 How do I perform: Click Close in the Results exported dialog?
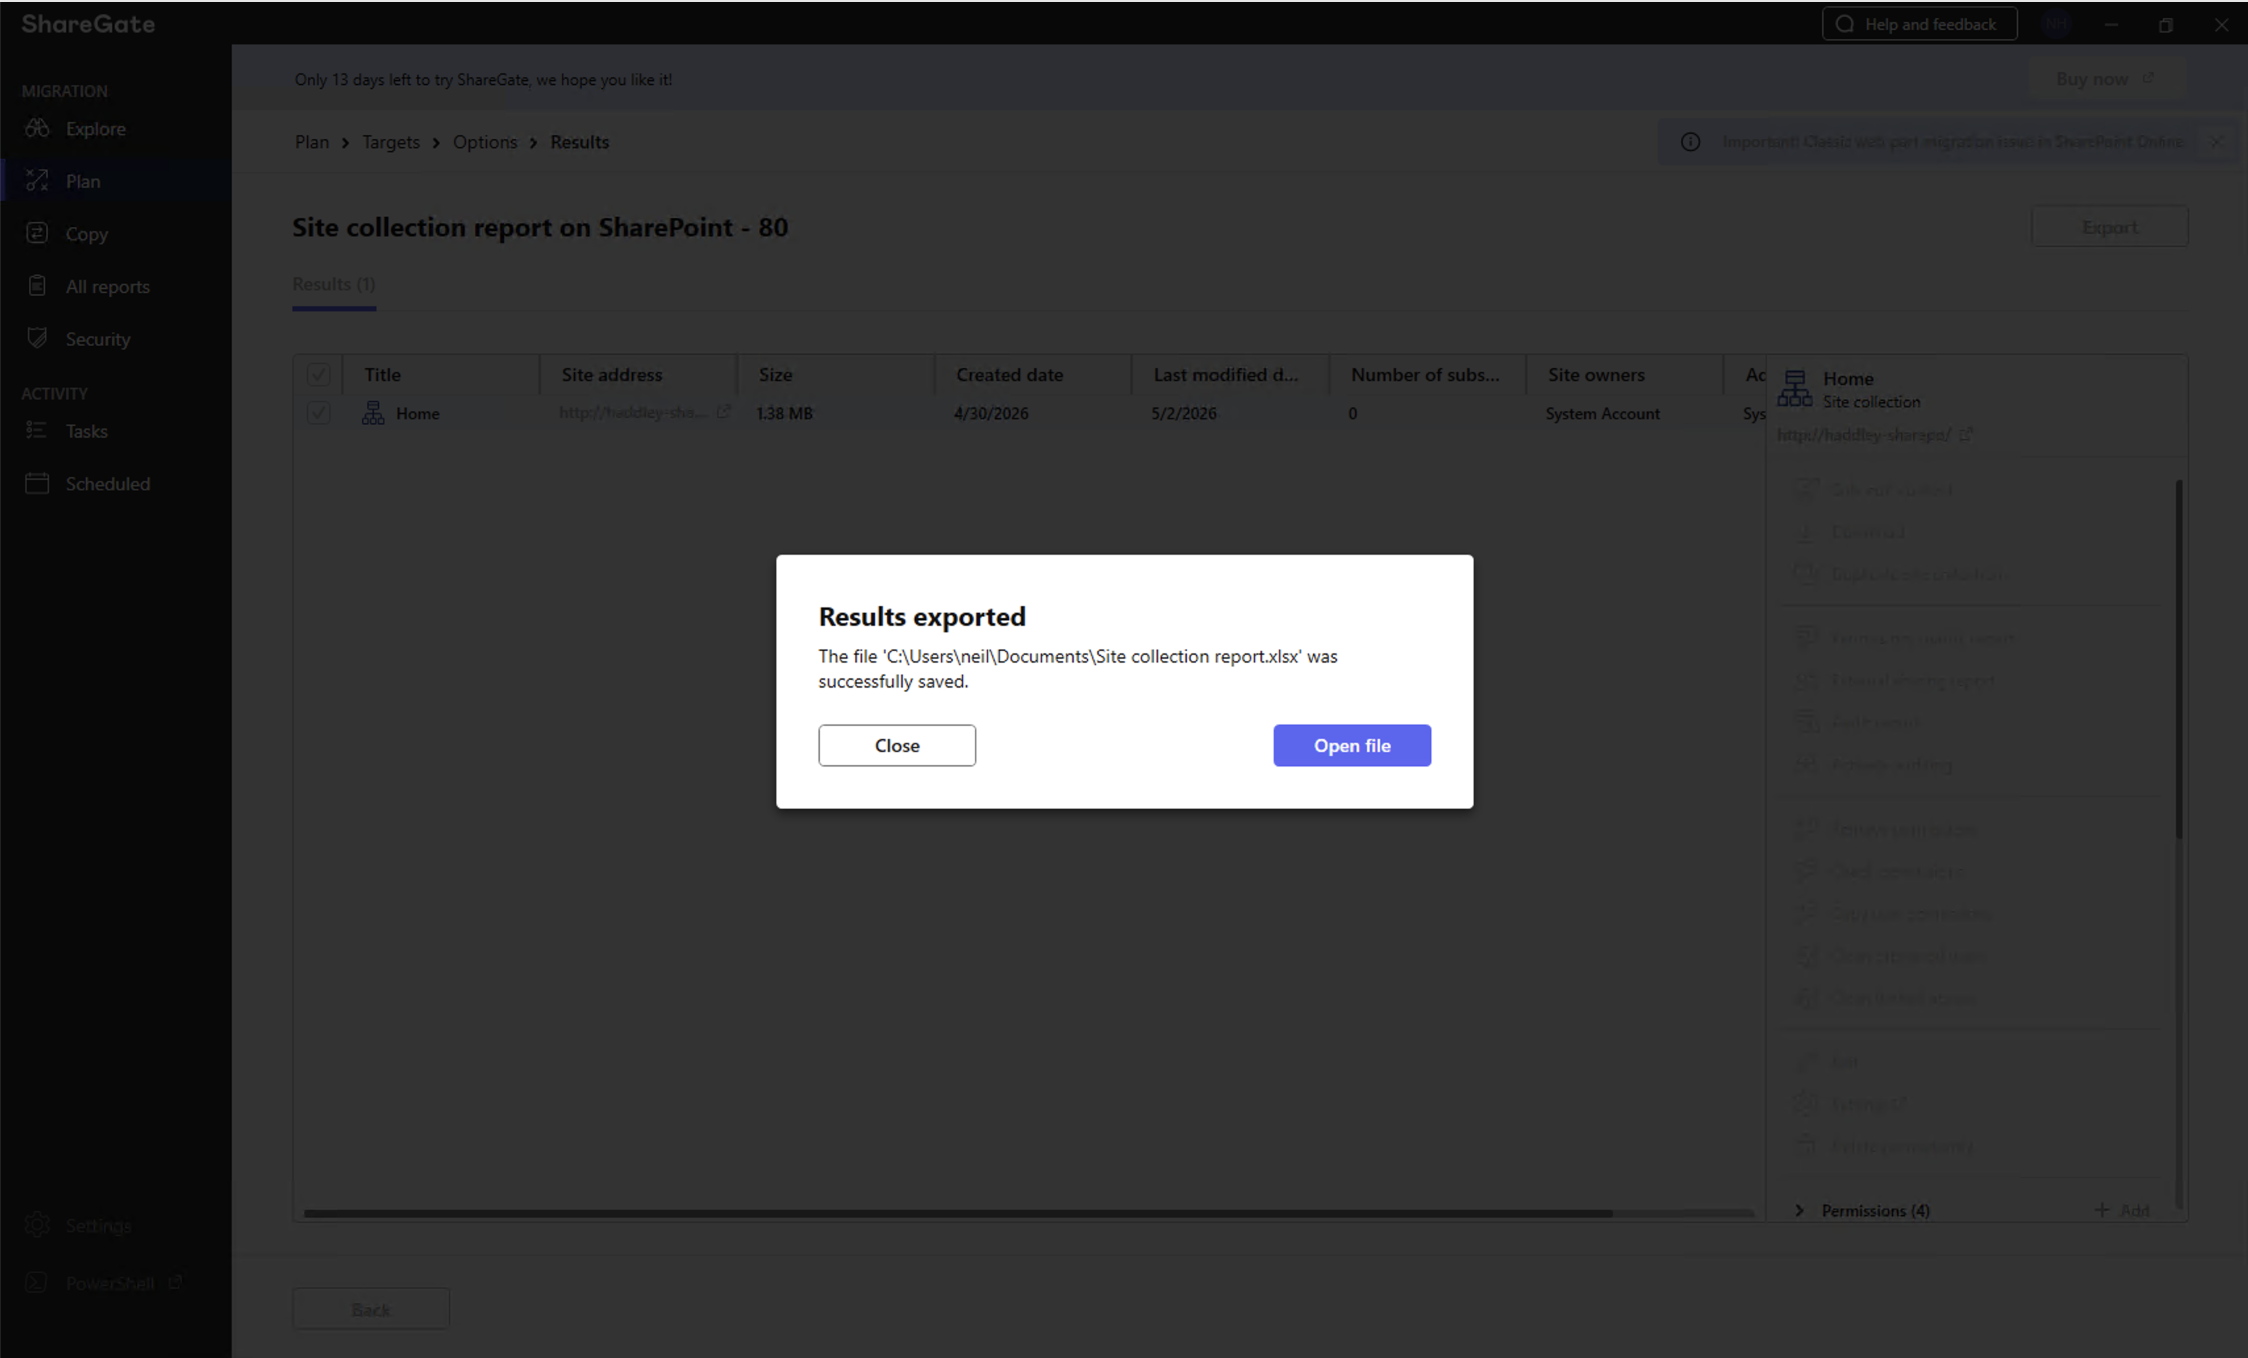(897, 745)
